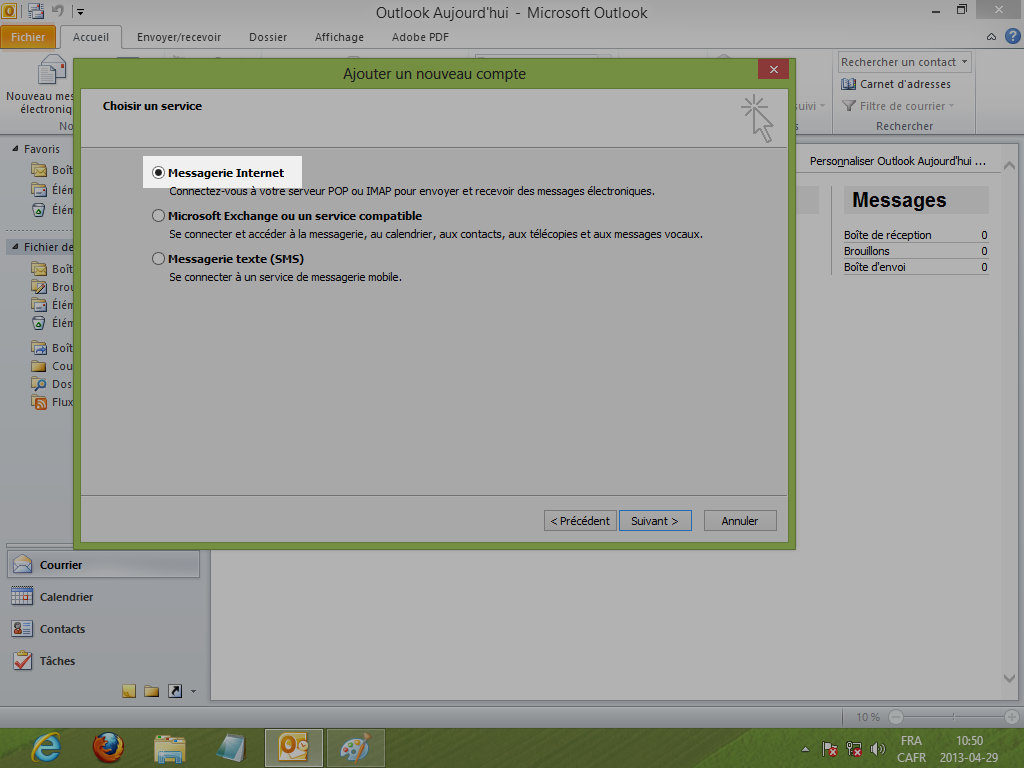Click the Send/Receive icon in Quick Access Toolbar

point(36,11)
